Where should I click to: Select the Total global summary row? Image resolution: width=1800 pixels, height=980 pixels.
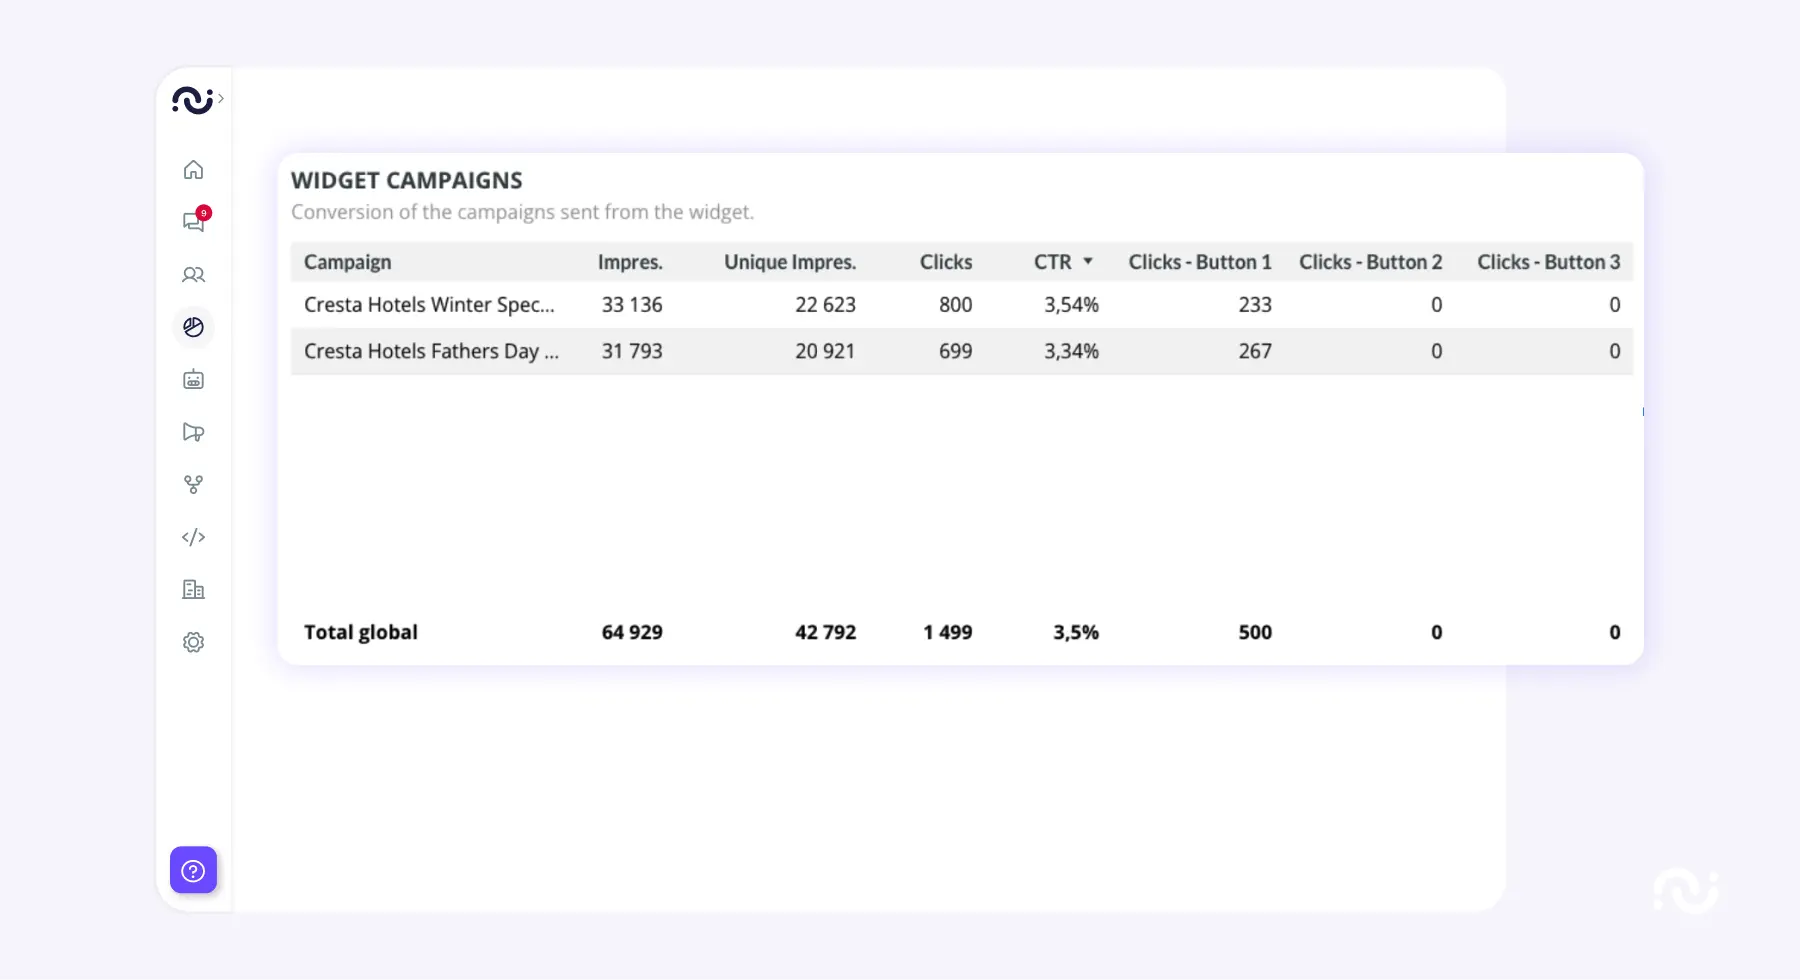(x=360, y=632)
